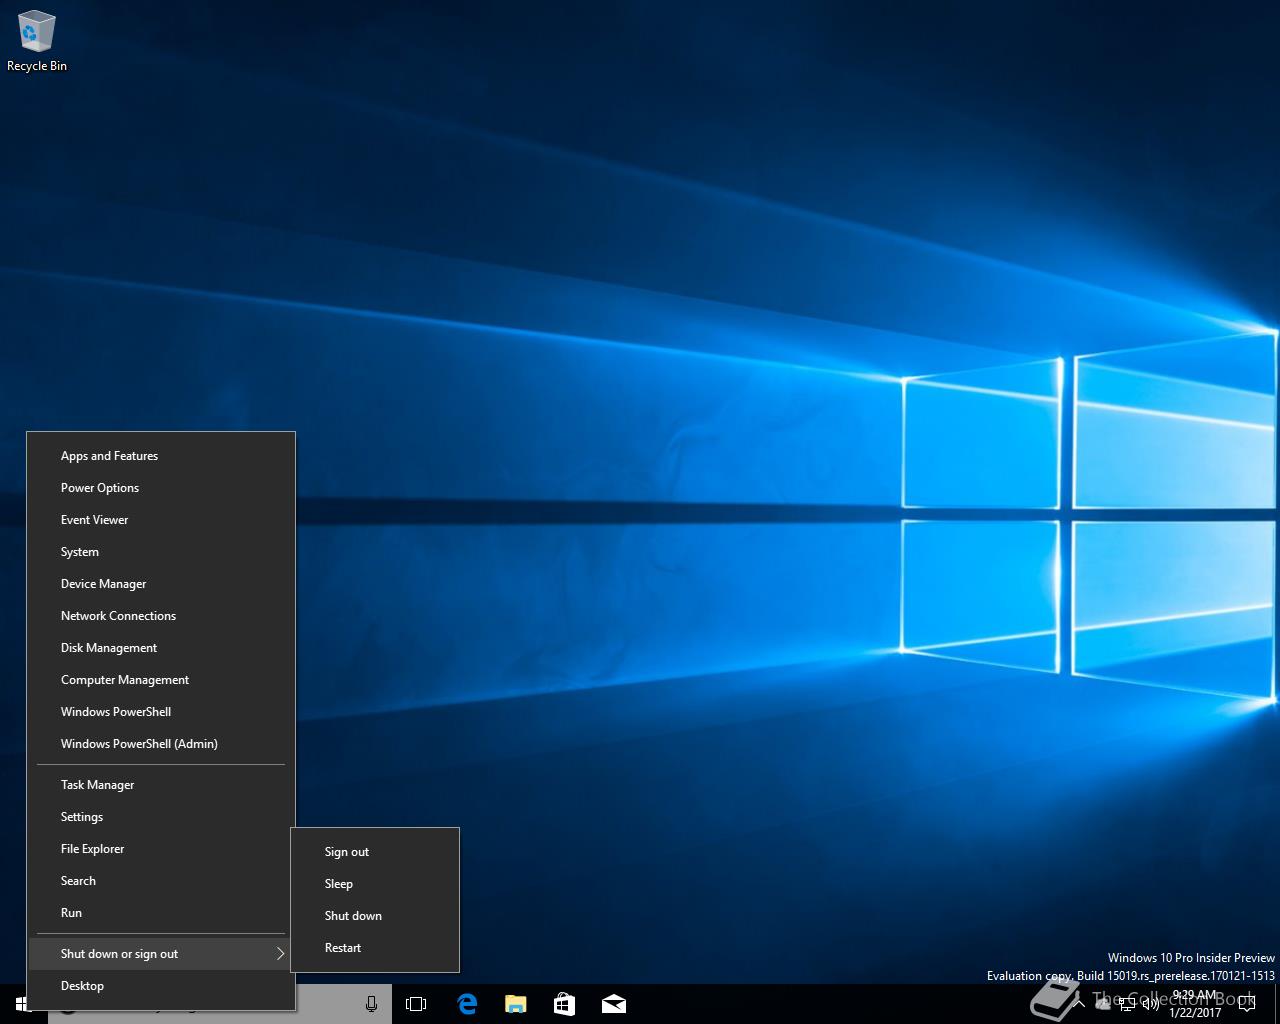Click the Windows Start button
The width and height of the screenshot is (1280, 1024).
click(x=24, y=1004)
